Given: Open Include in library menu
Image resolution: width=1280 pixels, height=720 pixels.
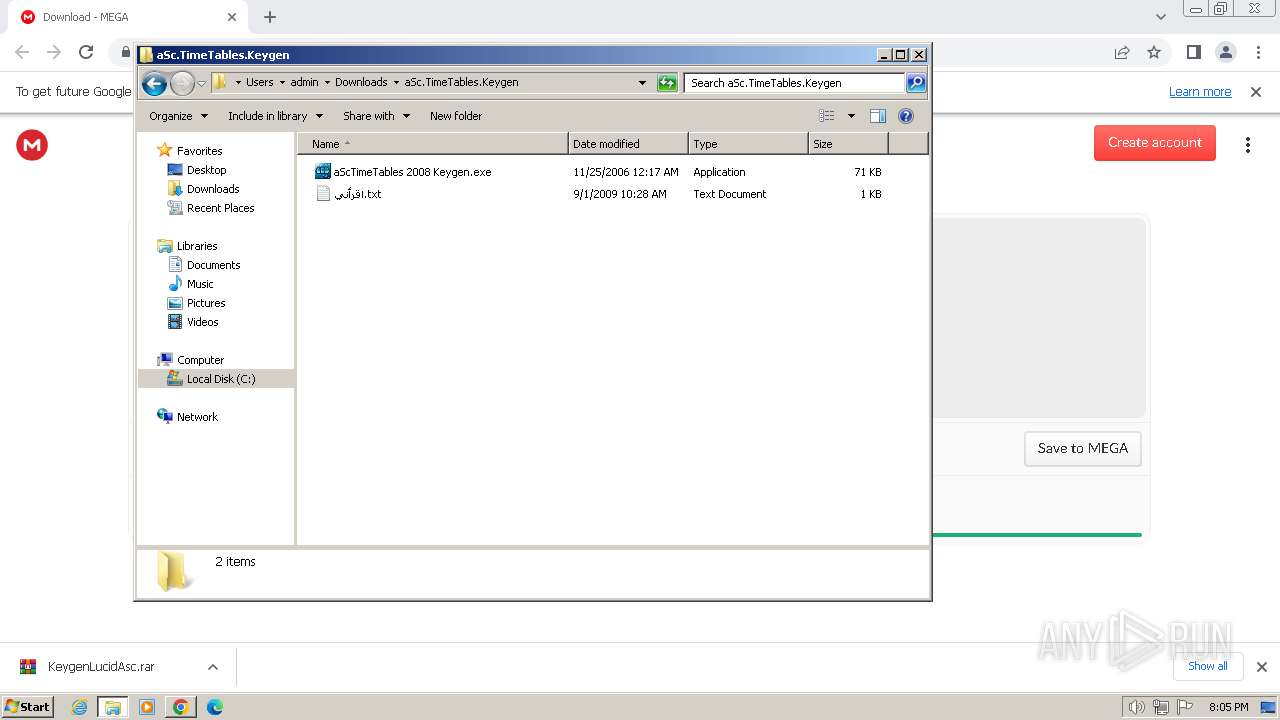Looking at the screenshot, I should coord(275,116).
